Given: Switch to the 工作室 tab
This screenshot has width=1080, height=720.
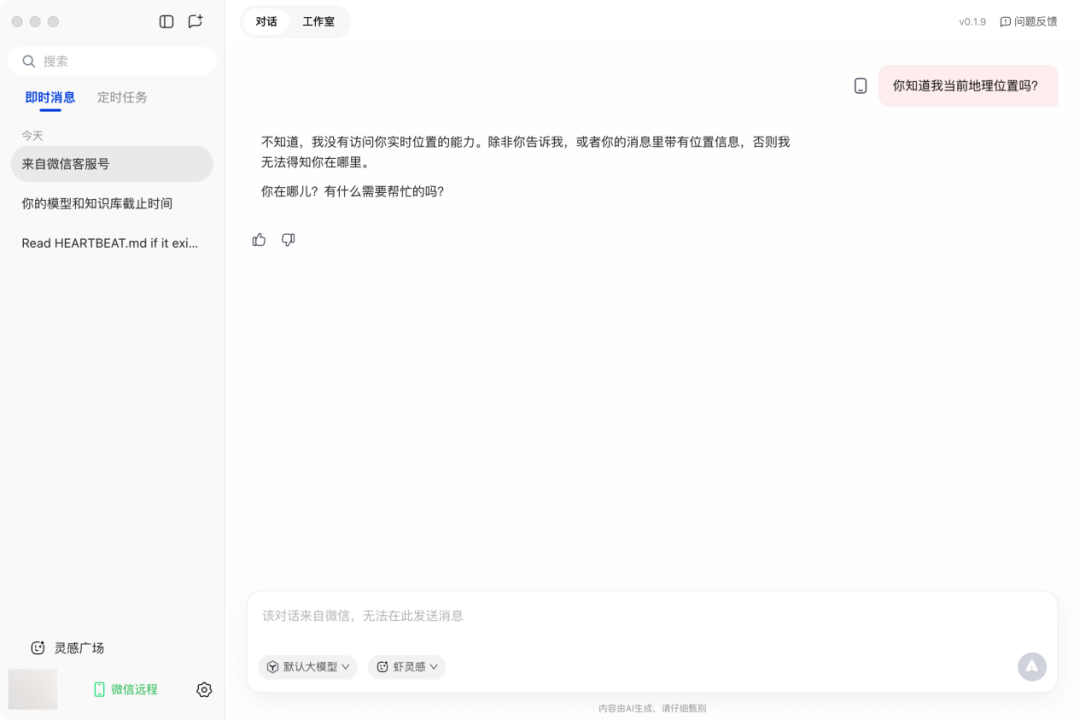Looking at the screenshot, I should (319, 22).
